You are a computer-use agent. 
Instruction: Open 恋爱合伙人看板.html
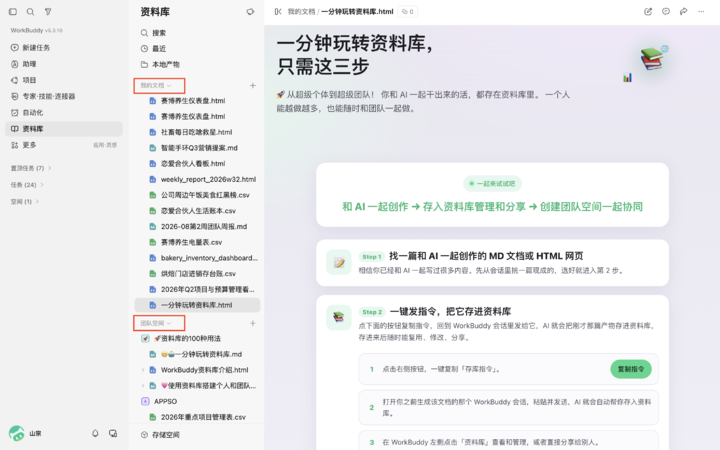coord(197,163)
